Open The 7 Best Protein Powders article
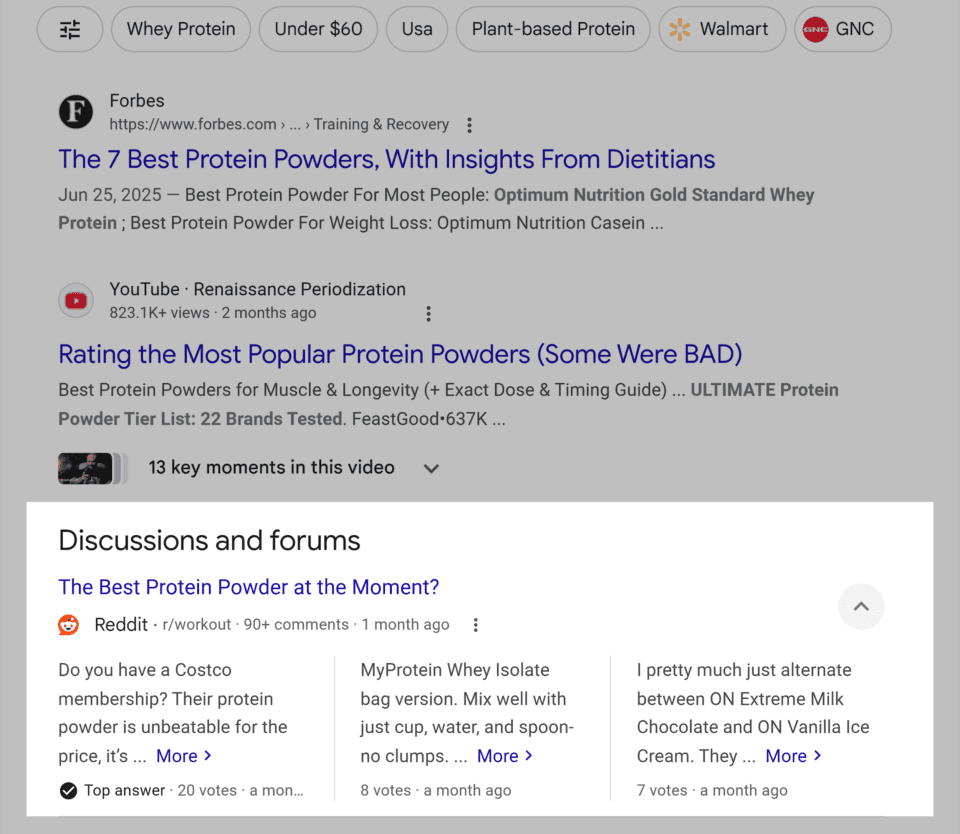Screen dimensions: 960x834 [x=386, y=160]
